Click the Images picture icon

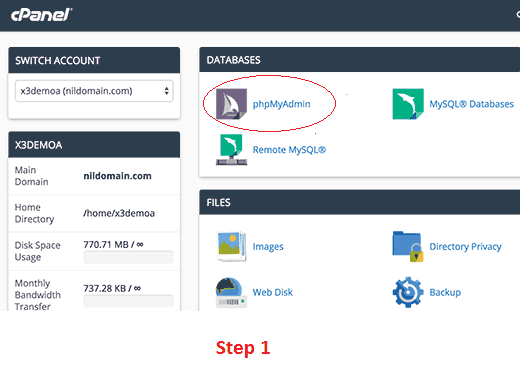231,246
